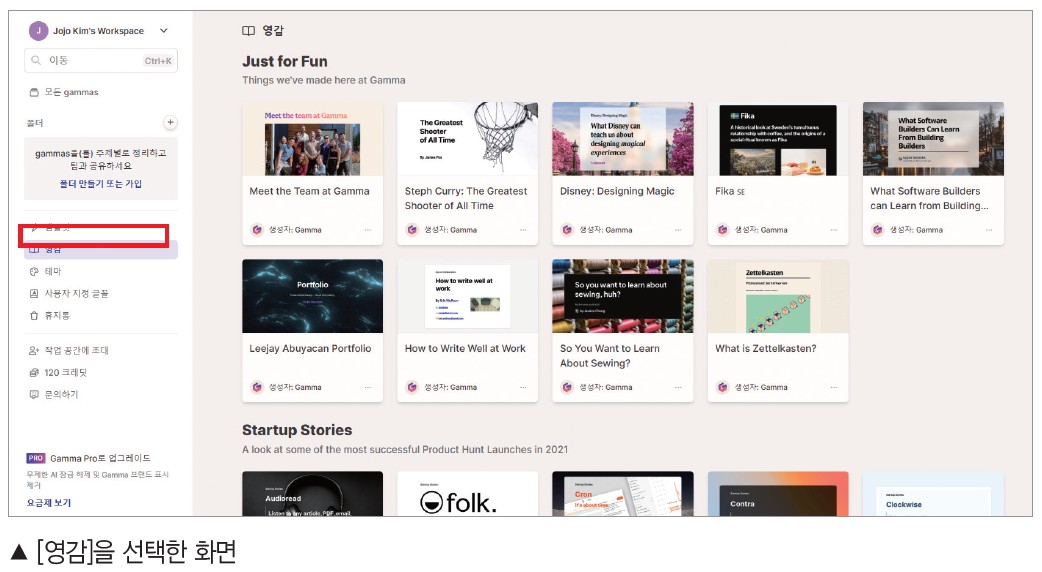Open the 테마 palette icon
The width and height of the screenshot is (1042, 572).
35,271
